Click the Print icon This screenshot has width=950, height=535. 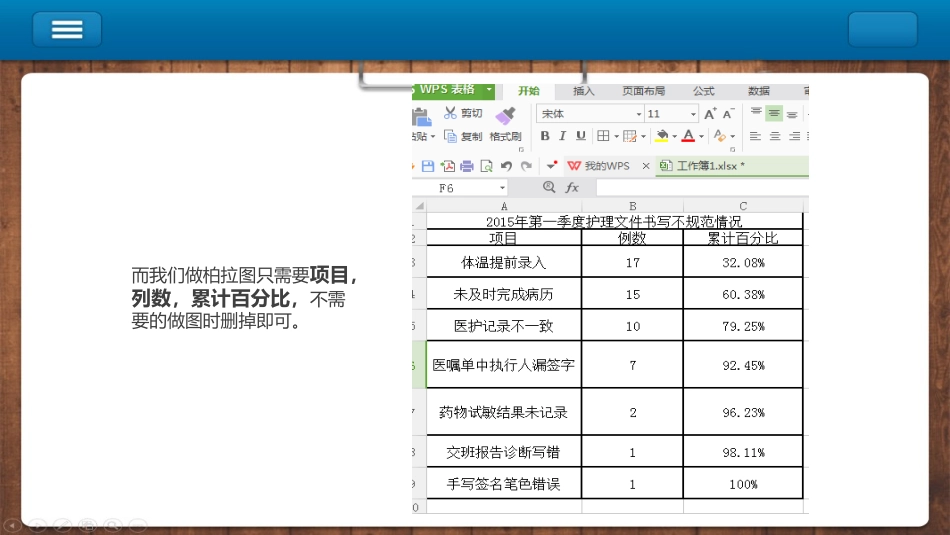(467, 165)
